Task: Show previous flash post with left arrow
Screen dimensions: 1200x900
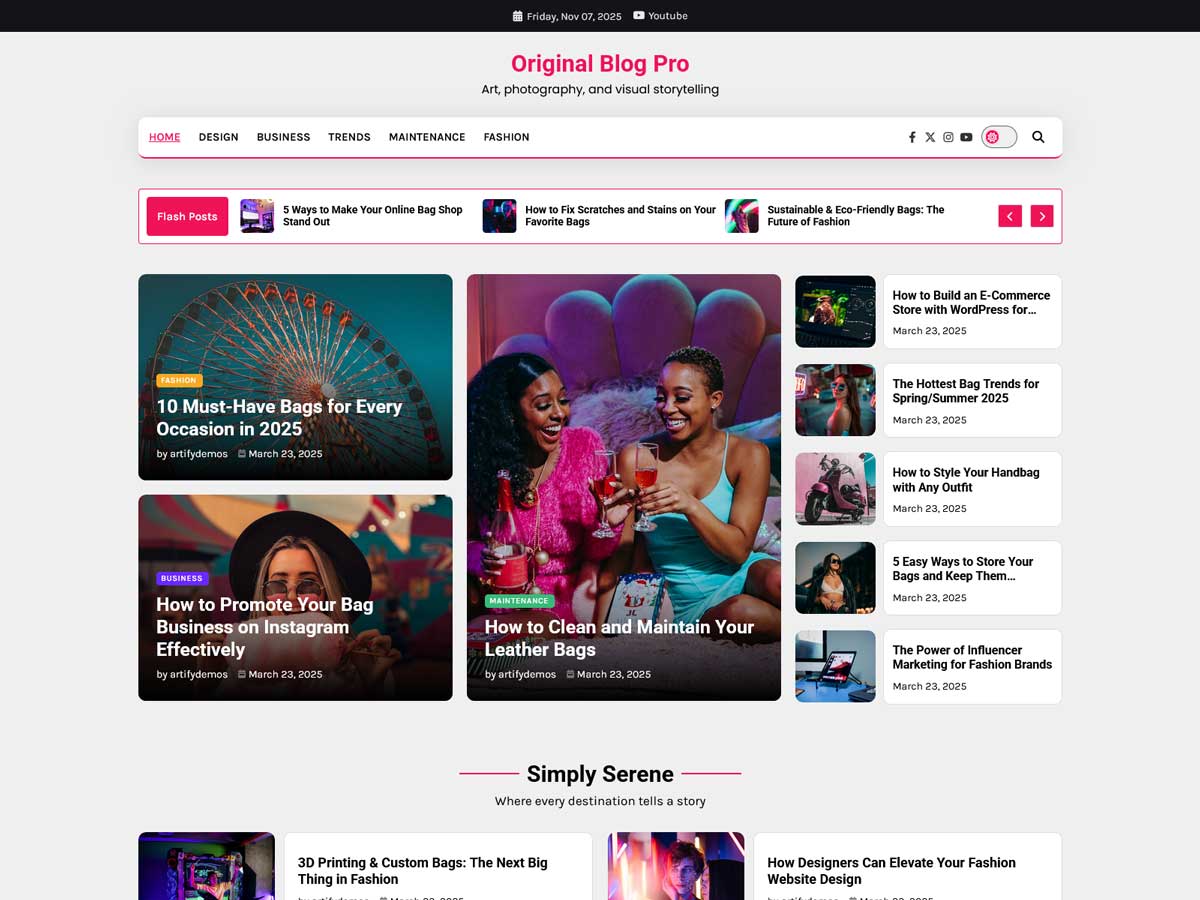Action: [x=1010, y=216]
